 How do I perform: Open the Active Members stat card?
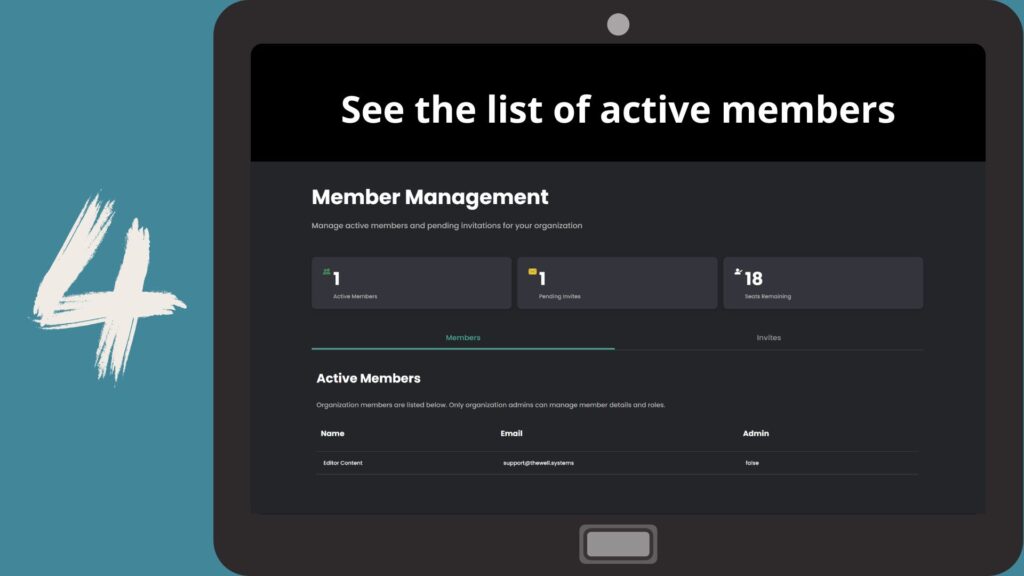pos(411,283)
